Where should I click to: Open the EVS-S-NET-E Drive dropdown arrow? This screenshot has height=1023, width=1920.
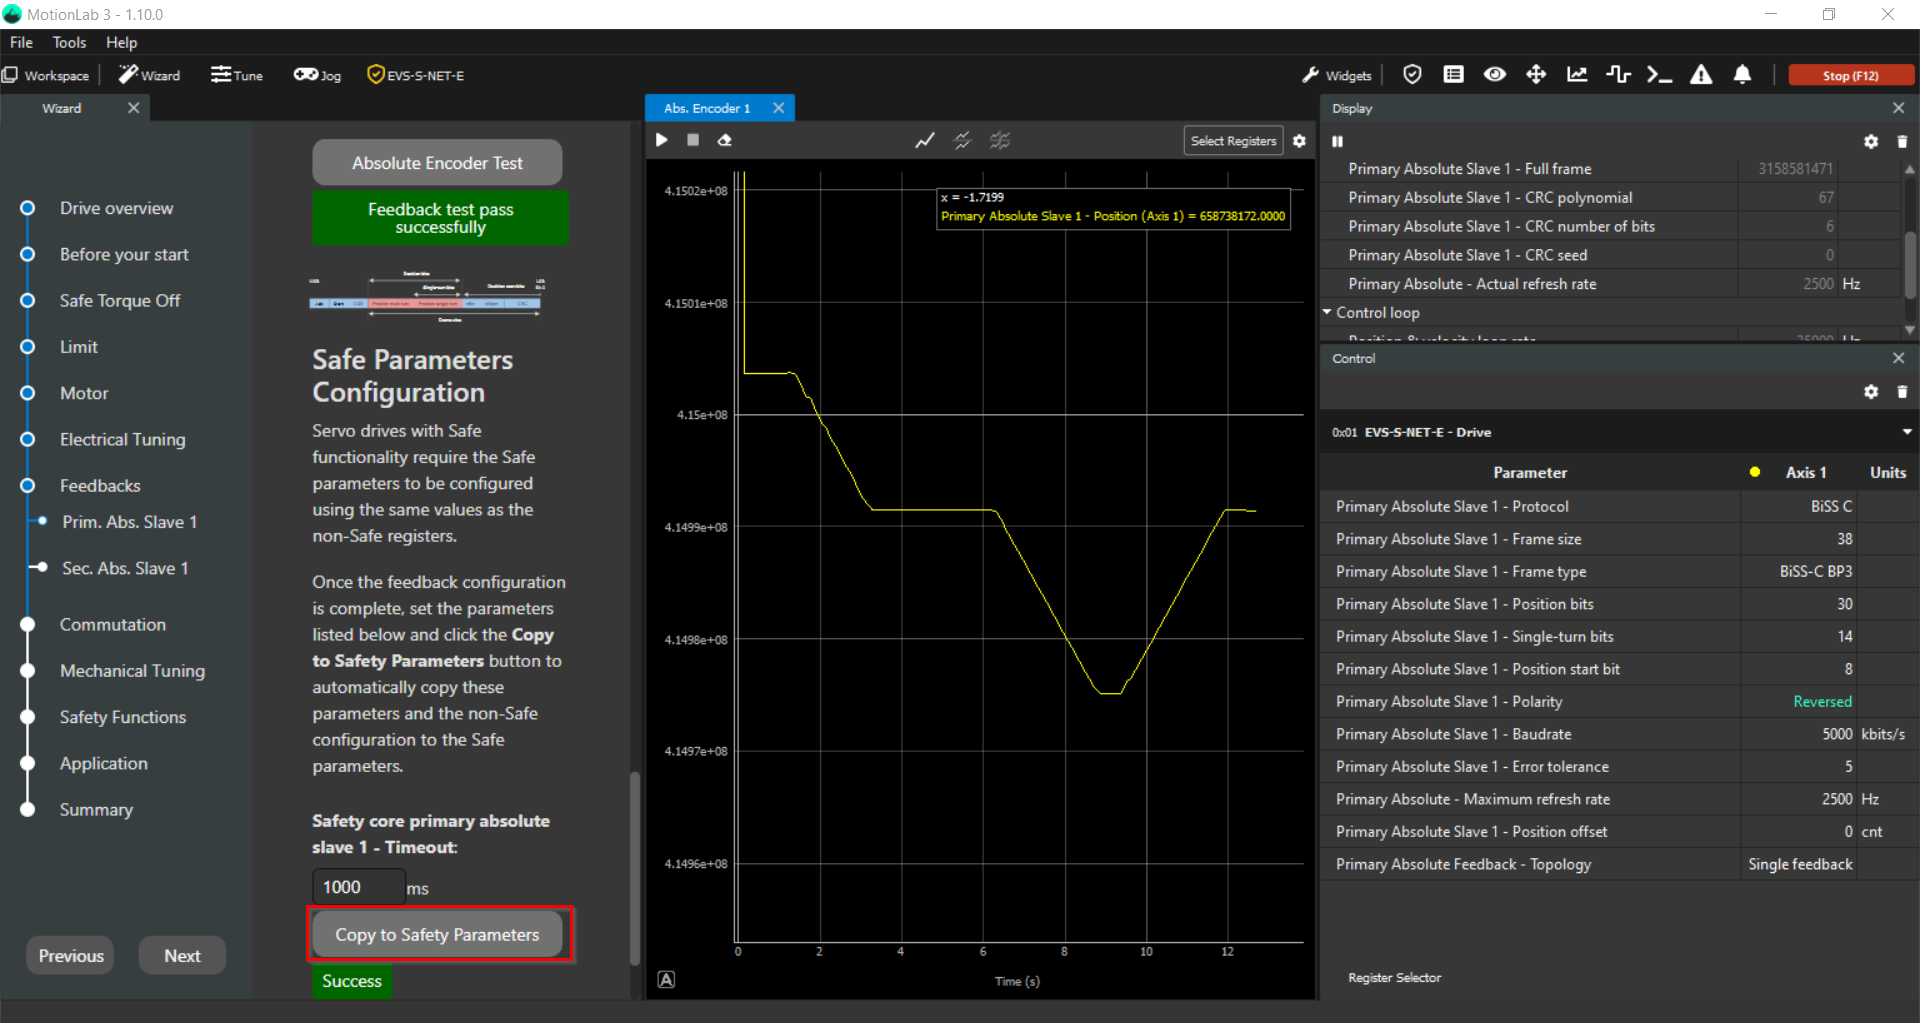1906,432
